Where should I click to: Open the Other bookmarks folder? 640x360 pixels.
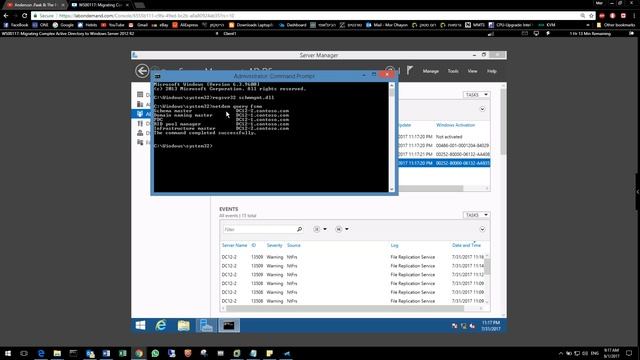[x=616, y=25]
